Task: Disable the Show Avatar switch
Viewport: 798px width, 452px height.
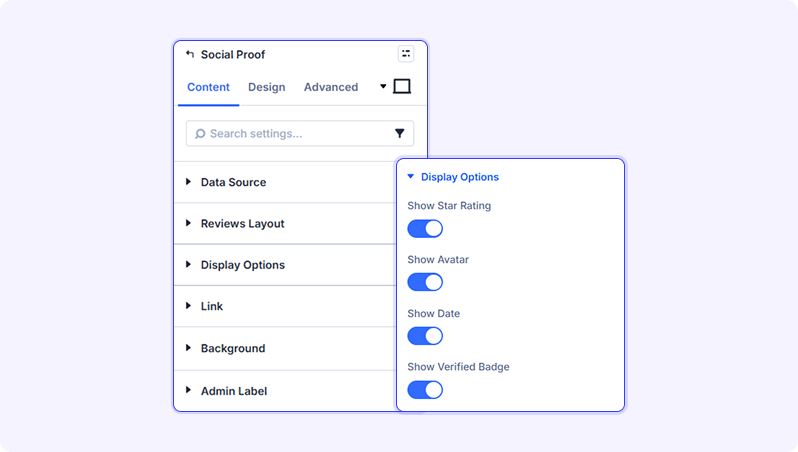Action: (425, 282)
